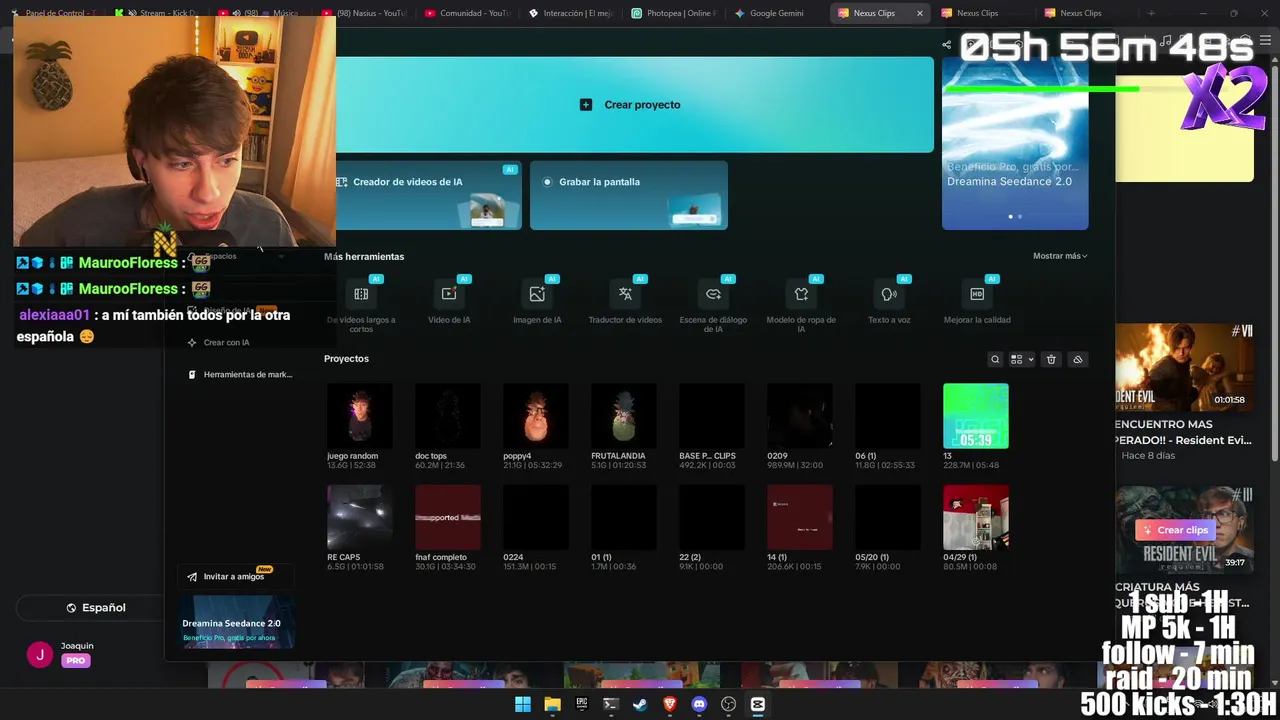Screen dimensions: 1280x720
Task: Open the 14 (1) project
Action: click(800, 517)
